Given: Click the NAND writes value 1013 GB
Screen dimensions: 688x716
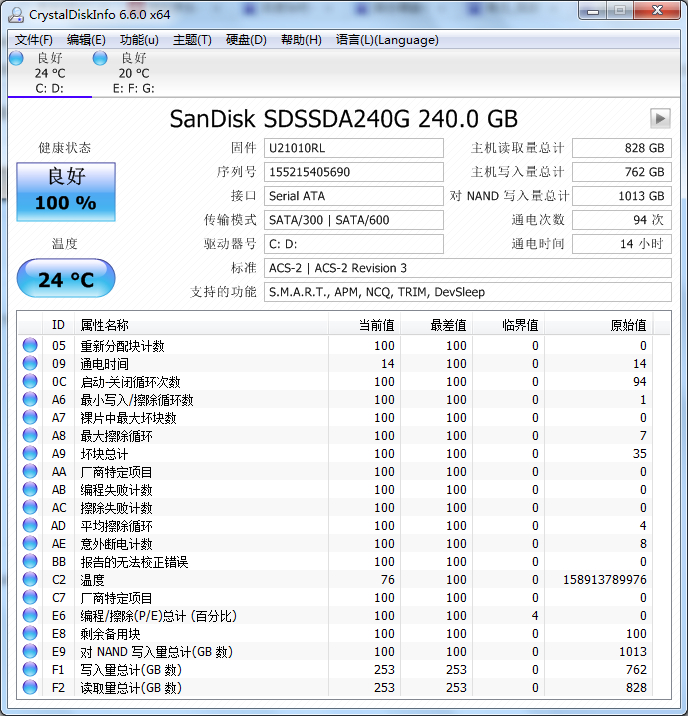Looking at the screenshot, I should [622, 196].
